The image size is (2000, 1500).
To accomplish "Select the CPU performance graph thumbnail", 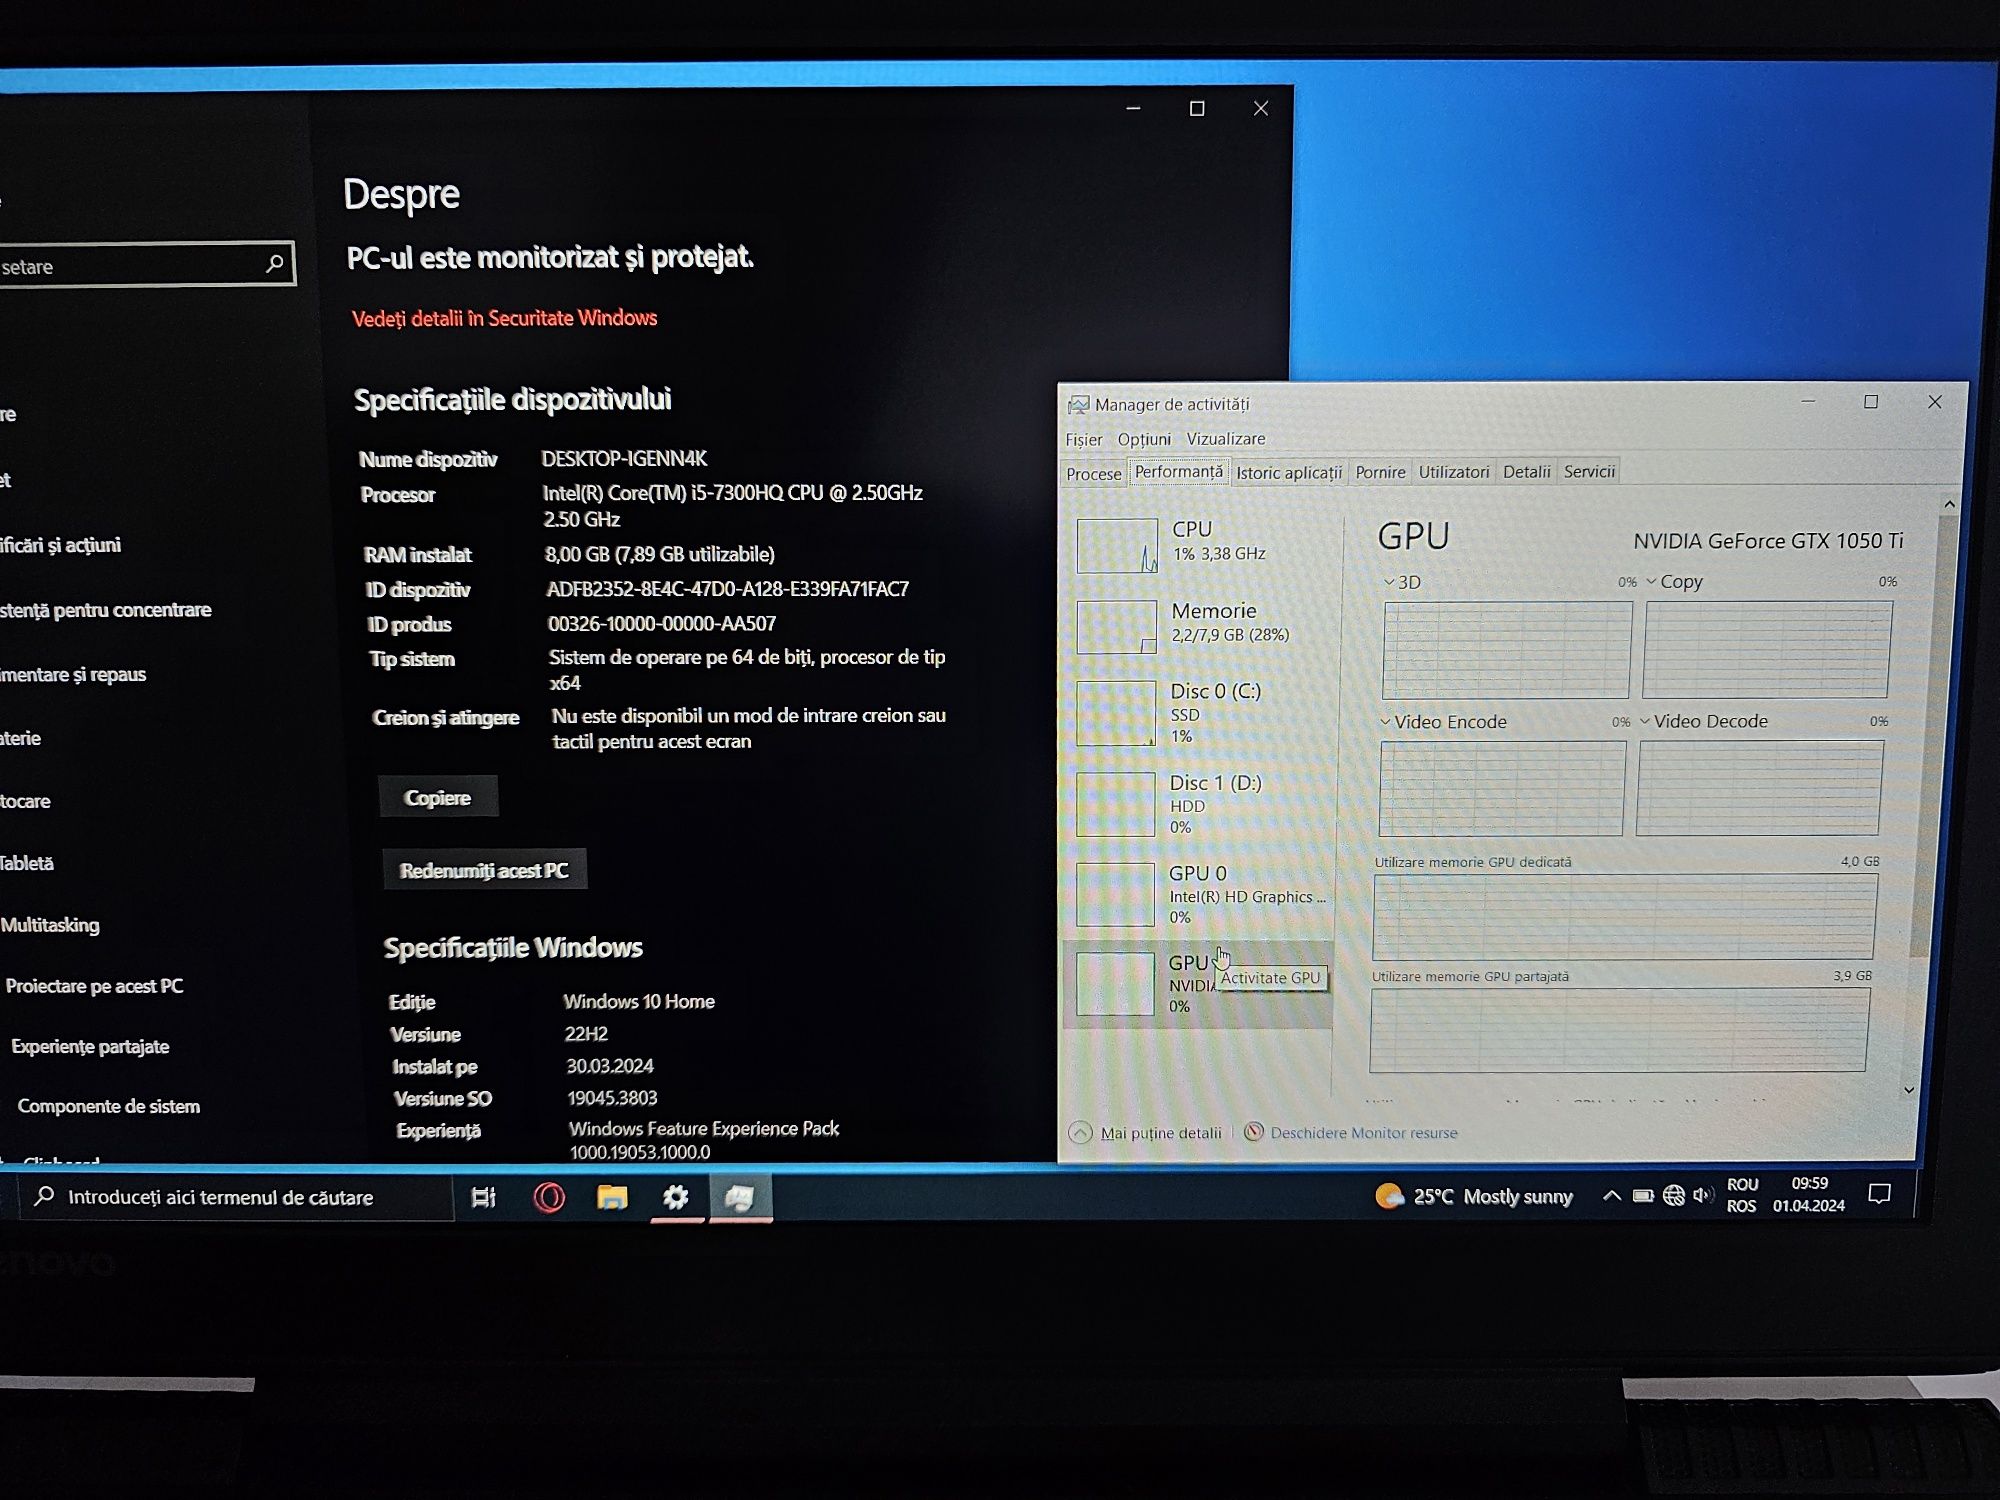I will point(1117,545).
